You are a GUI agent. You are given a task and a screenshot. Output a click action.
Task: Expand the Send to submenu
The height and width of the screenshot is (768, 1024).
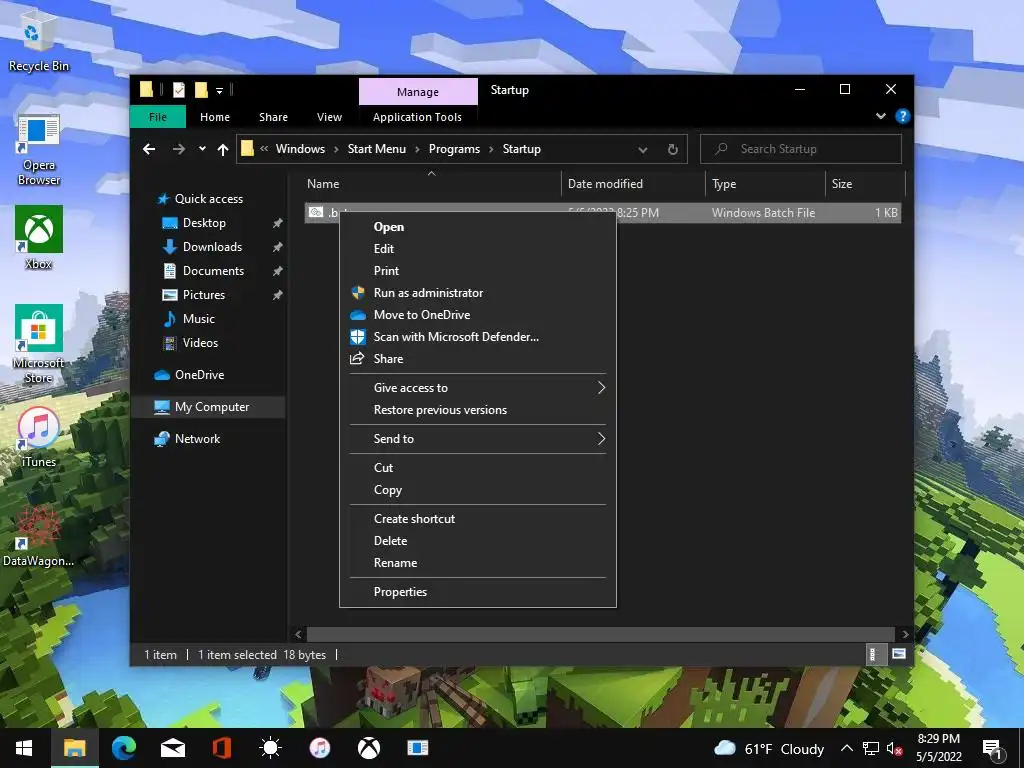477,439
